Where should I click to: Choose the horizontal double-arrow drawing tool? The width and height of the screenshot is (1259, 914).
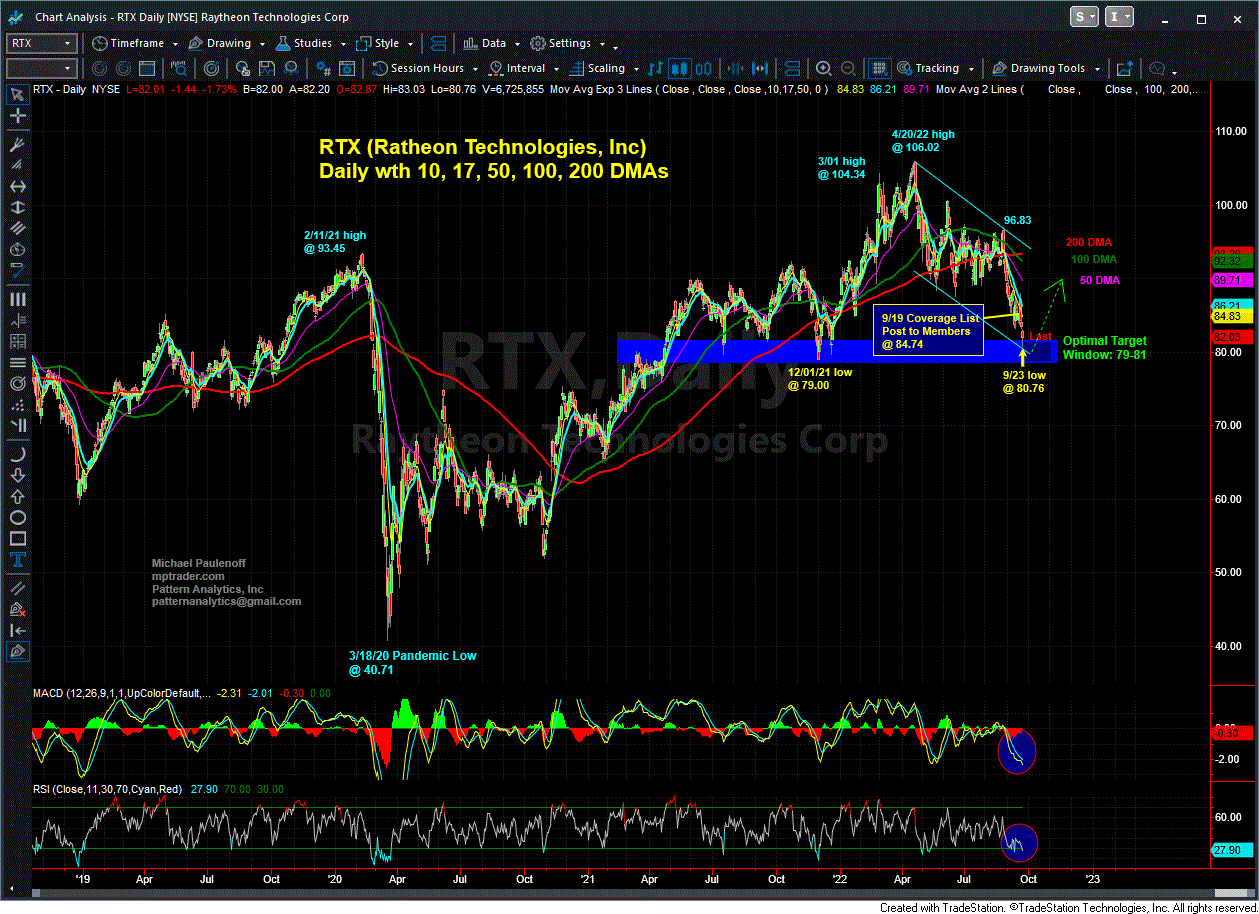point(17,187)
